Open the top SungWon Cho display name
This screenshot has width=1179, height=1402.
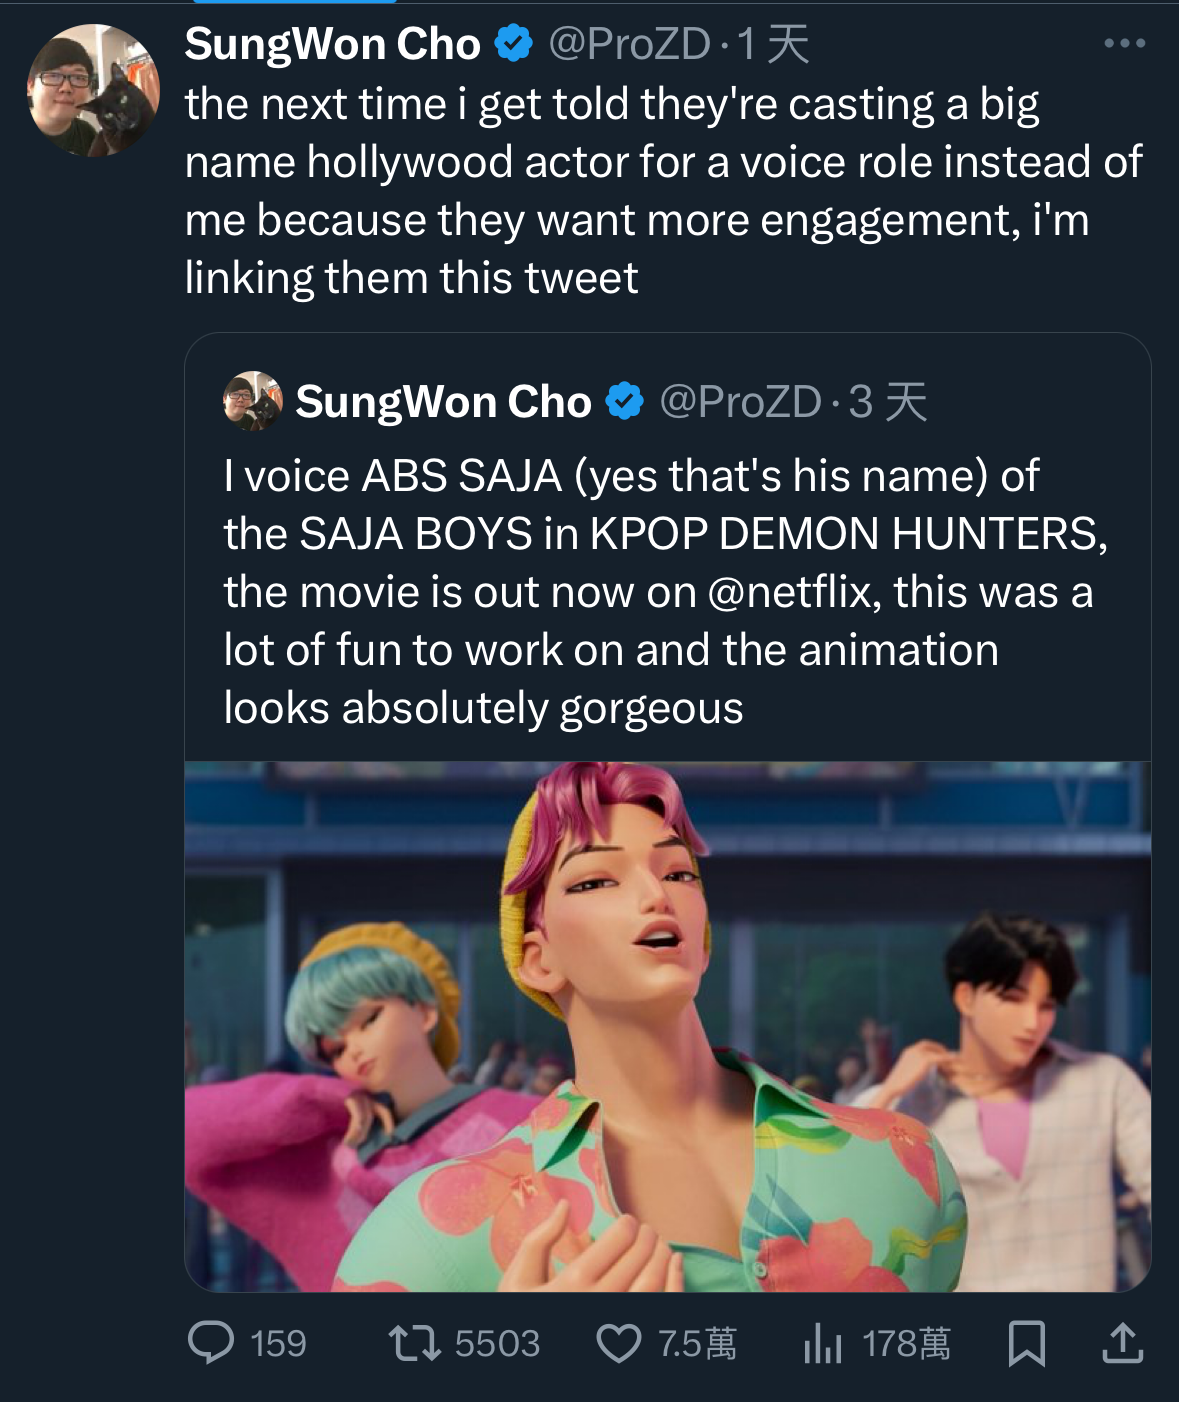tap(333, 44)
